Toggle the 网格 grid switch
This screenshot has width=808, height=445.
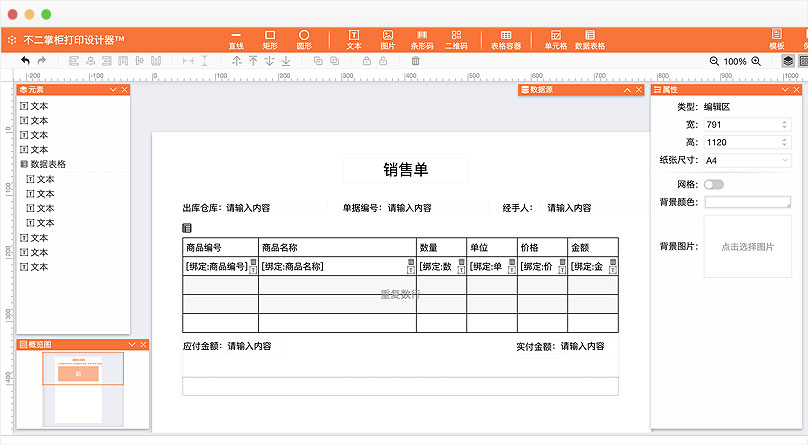click(714, 184)
